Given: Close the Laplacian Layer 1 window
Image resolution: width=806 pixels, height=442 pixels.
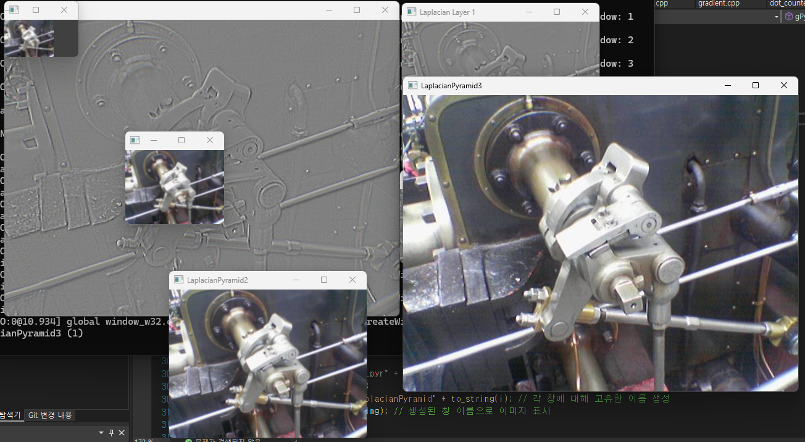Looking at the screenshot, I should click(x=585, y=12).
